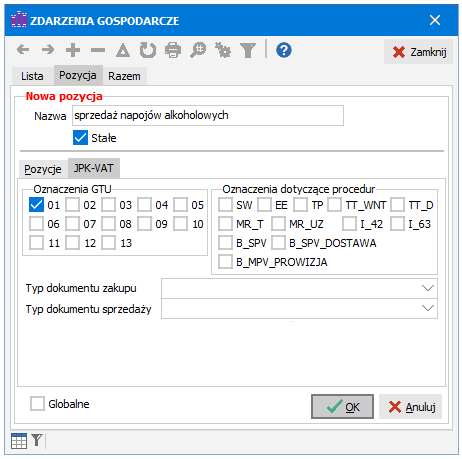Open help with blue question mark

(x=284, y=50)
